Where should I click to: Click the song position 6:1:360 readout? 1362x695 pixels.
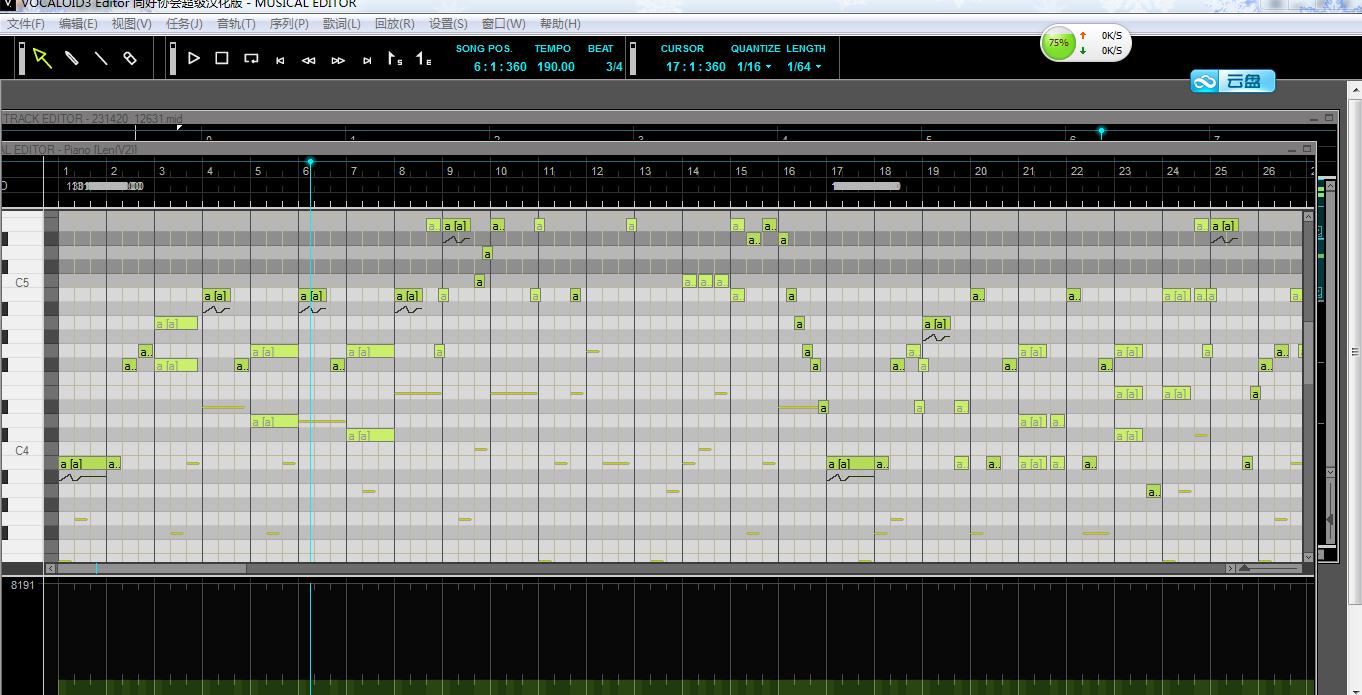point(500,67)
